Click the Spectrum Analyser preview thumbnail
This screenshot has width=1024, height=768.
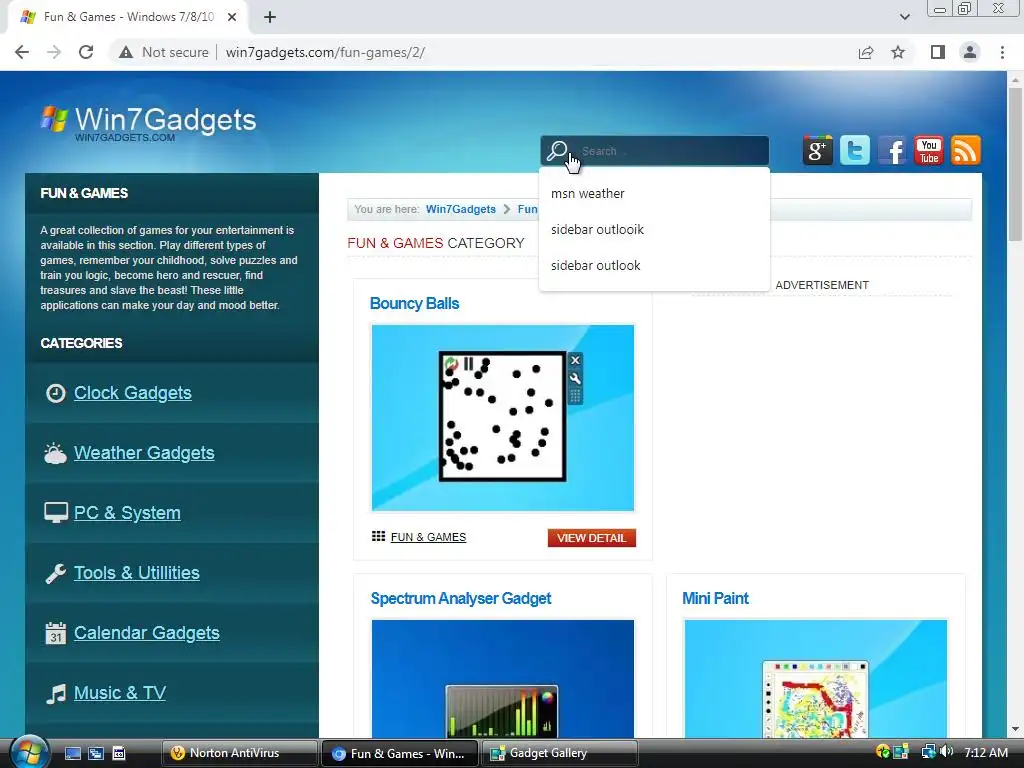(503, 679)
